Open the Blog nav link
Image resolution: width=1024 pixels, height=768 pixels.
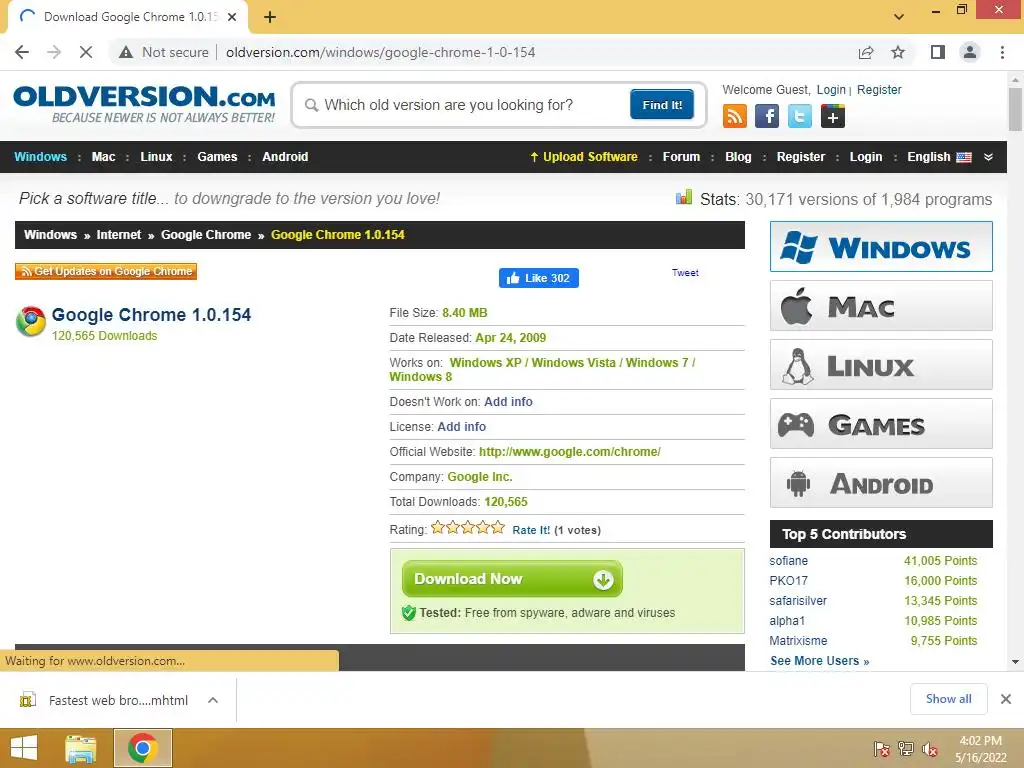point(738,157)
